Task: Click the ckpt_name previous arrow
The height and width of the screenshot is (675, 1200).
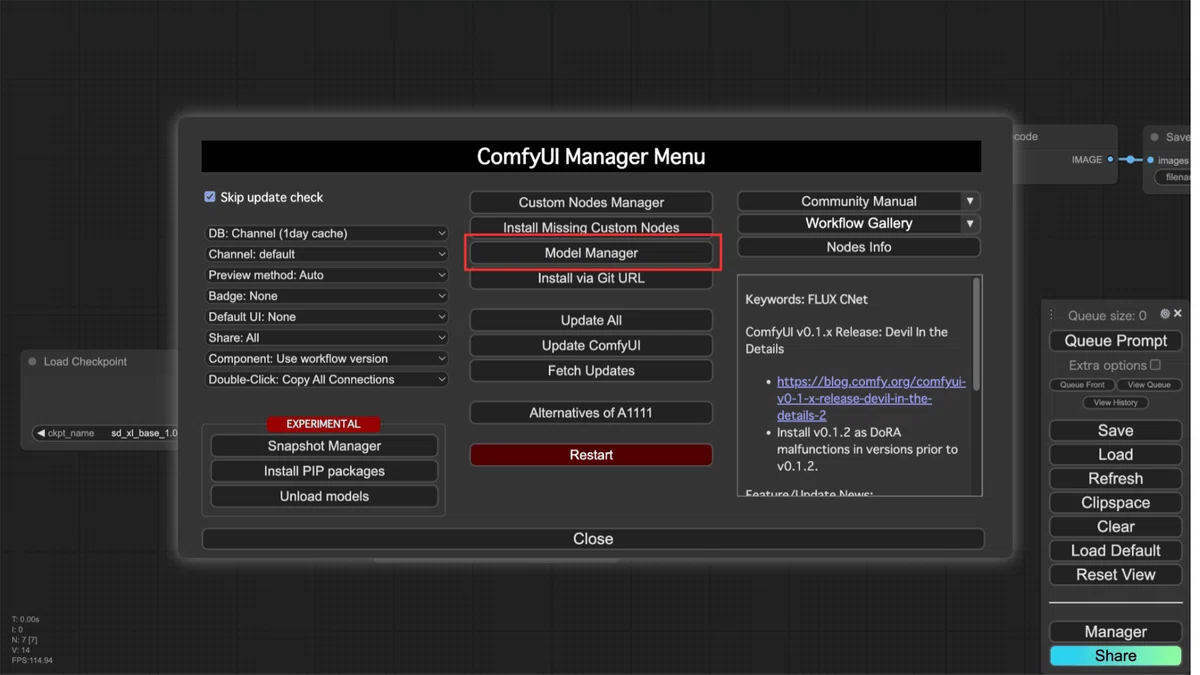Action: [x=41, y=433]
